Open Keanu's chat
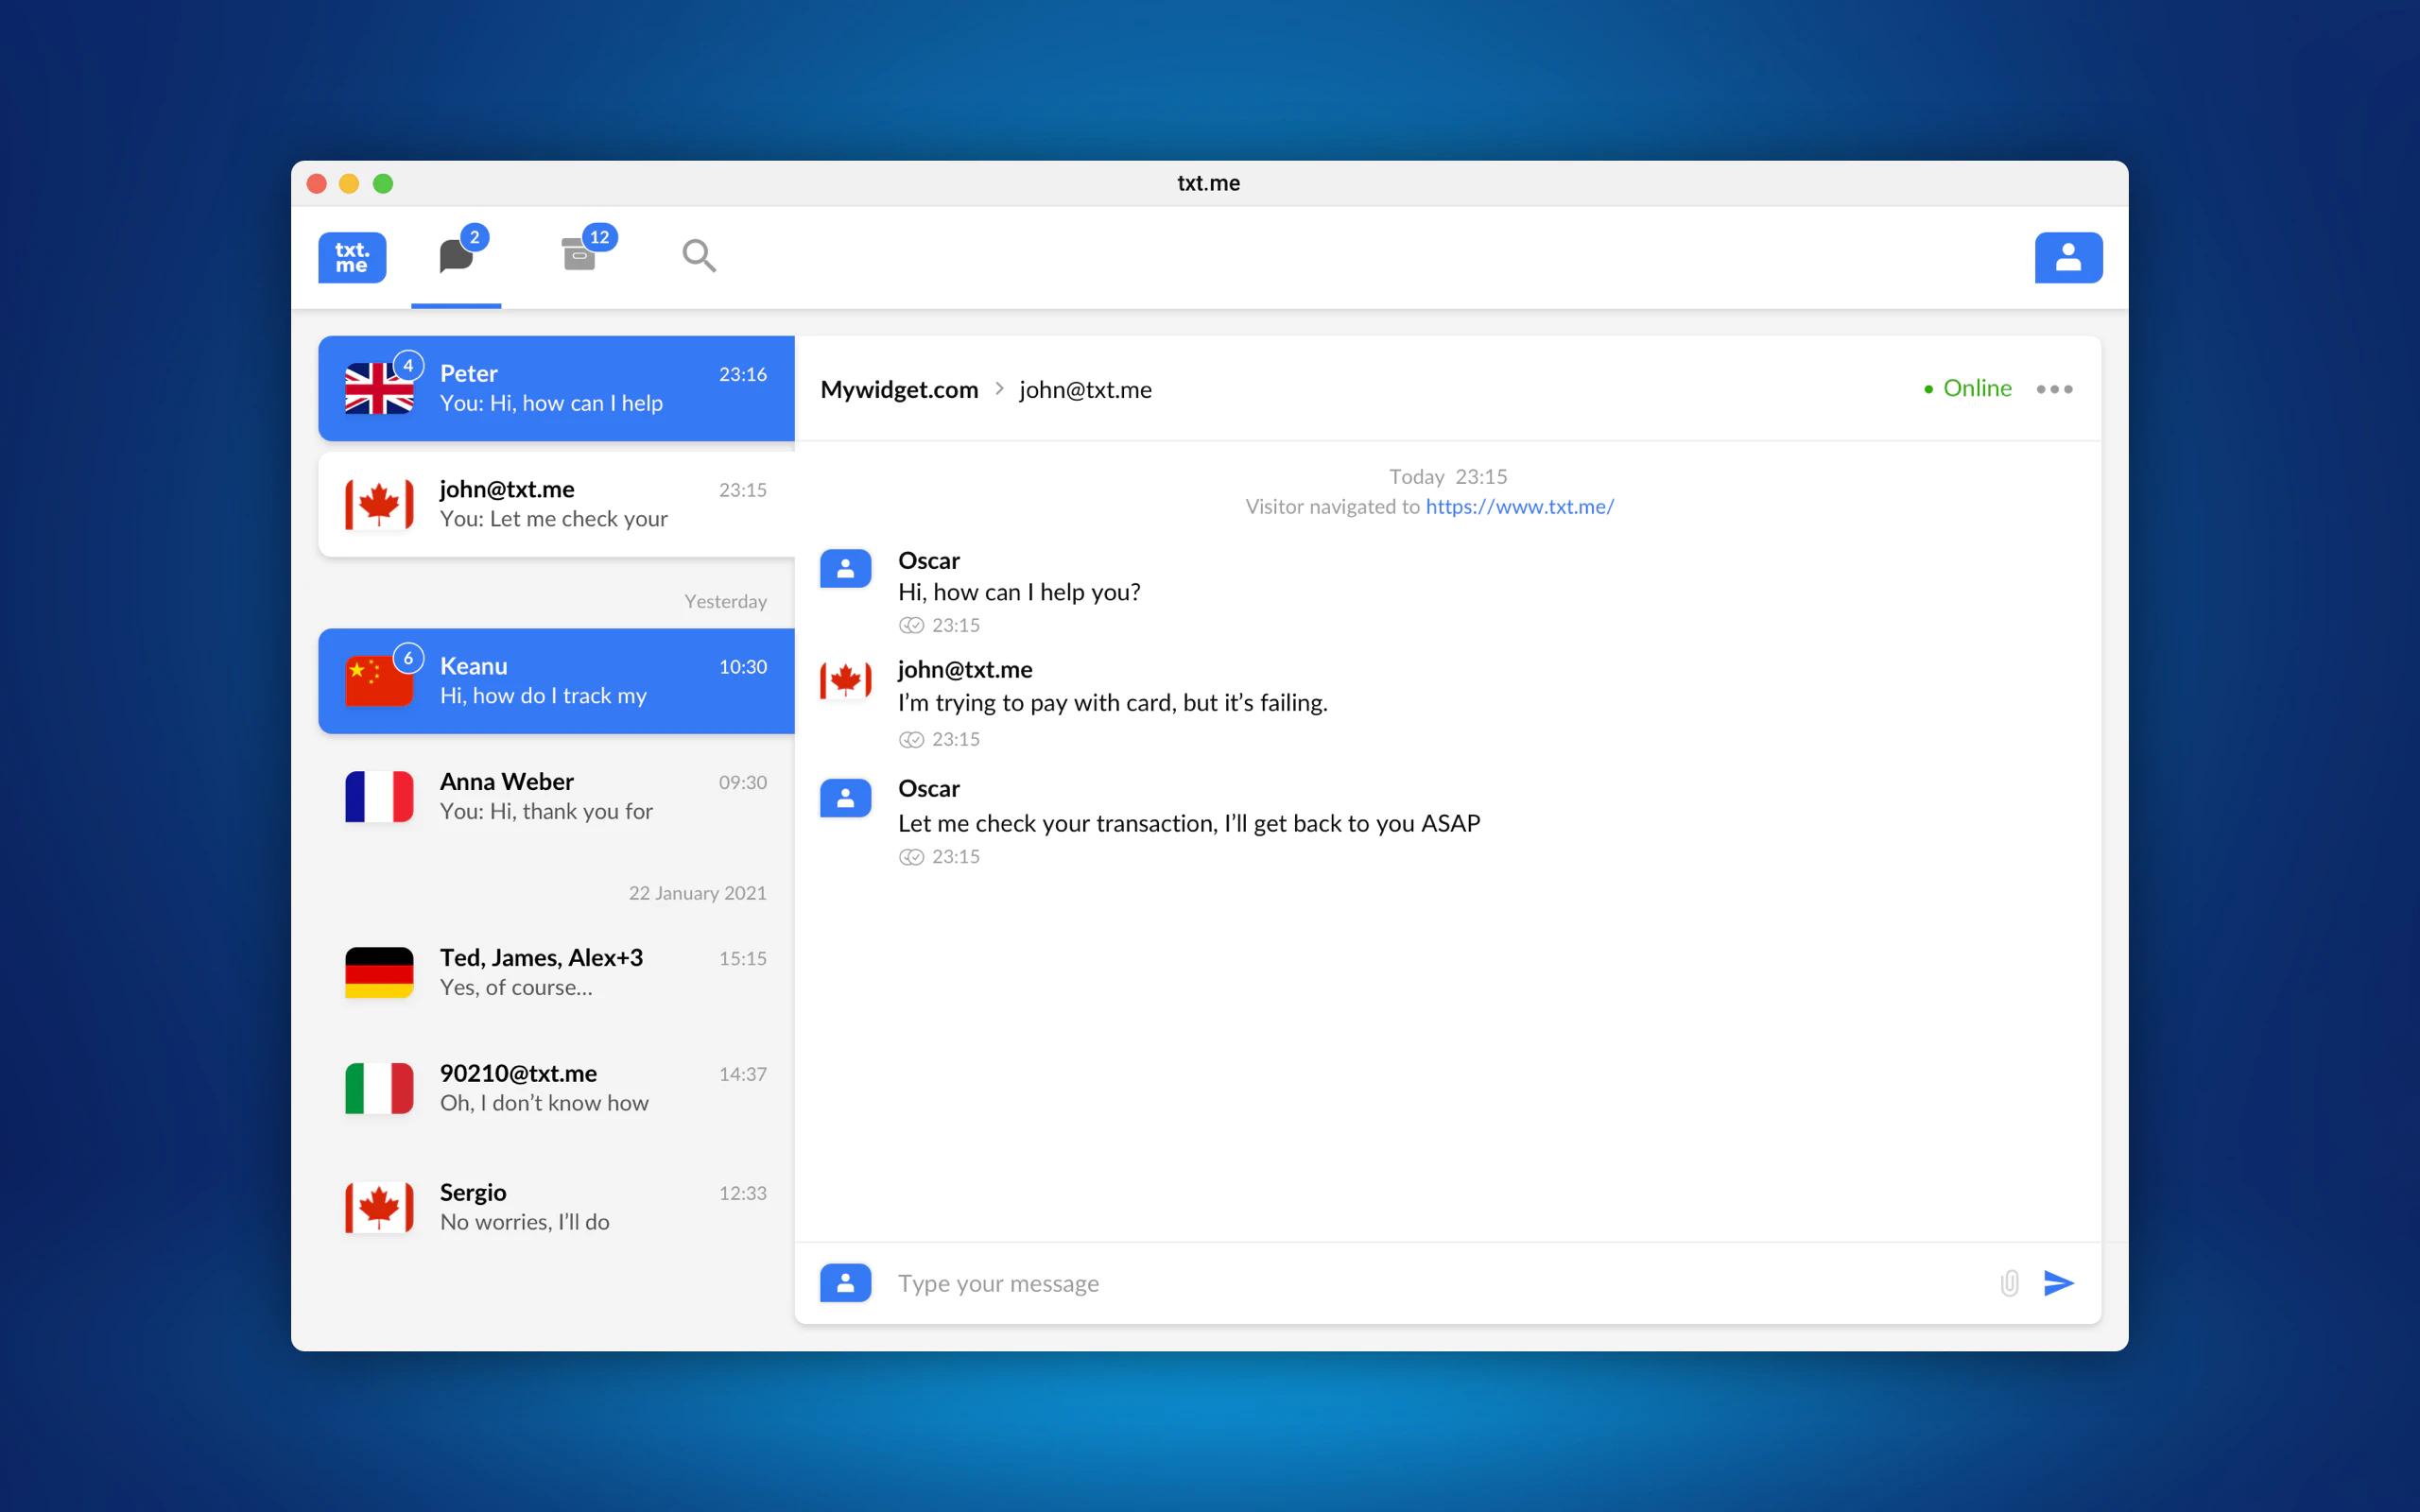The image size is (2420, 1512). [x=556, y=681]
